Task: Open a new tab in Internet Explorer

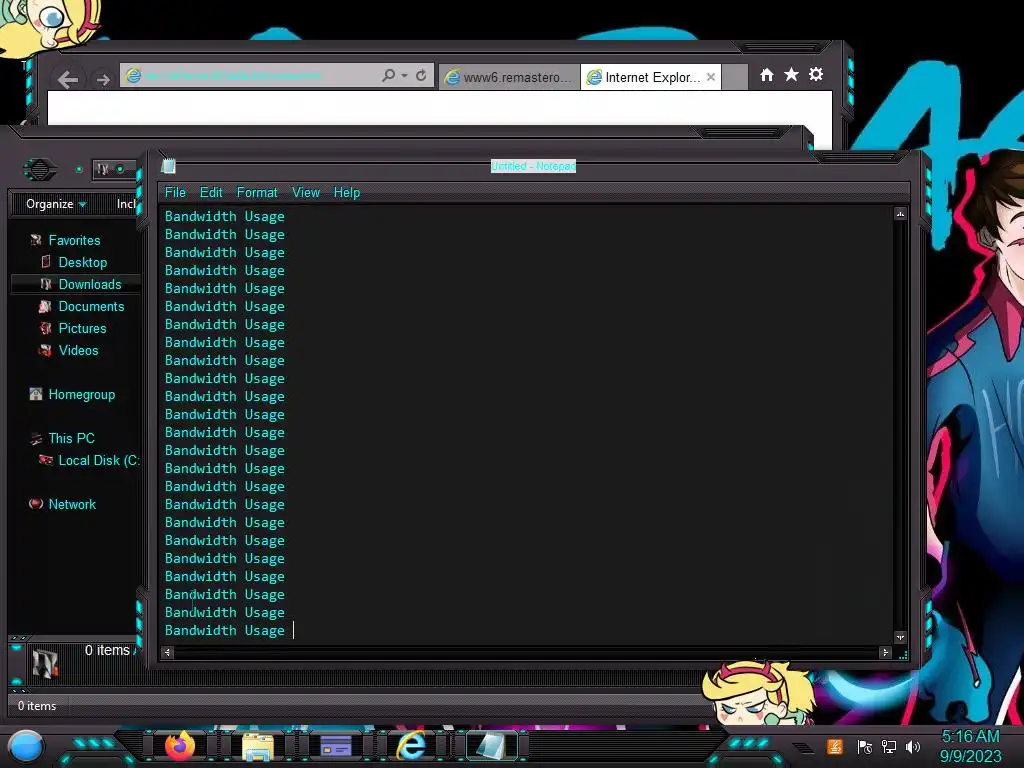Action: tap(735, 77)
